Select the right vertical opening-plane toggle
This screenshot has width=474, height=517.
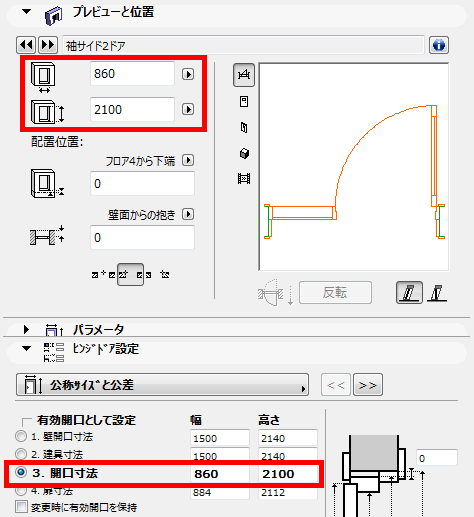click(437, 293)
